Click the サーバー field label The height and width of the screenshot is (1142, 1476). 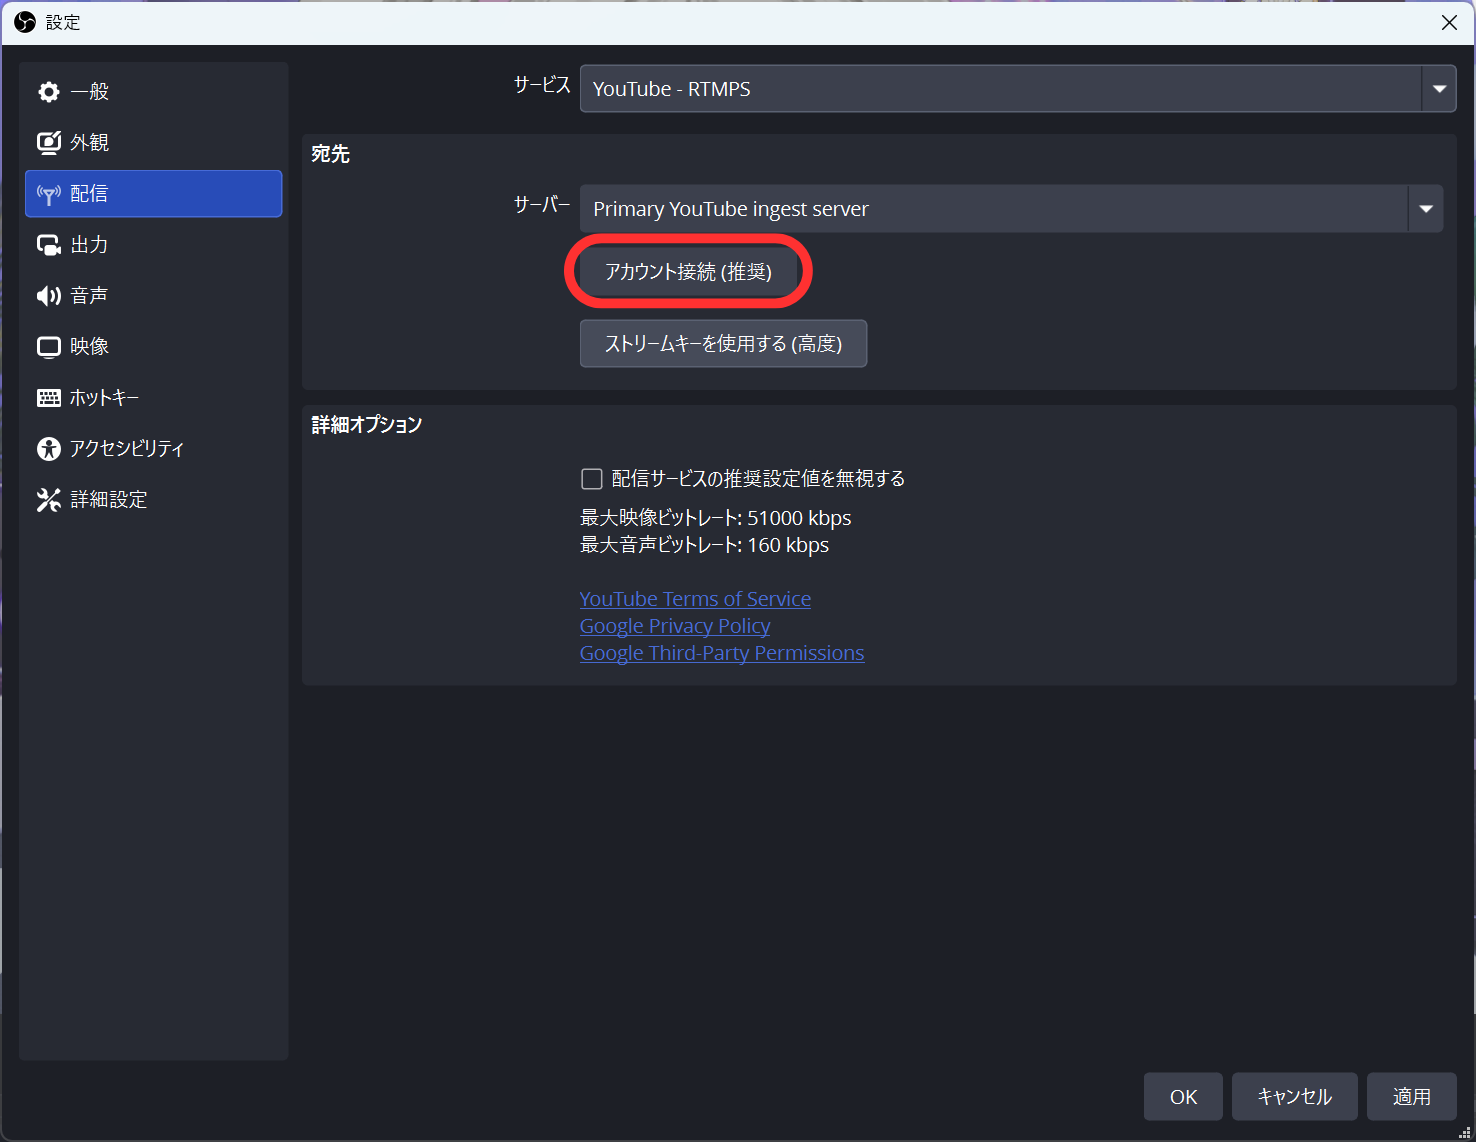click(542, 205)
